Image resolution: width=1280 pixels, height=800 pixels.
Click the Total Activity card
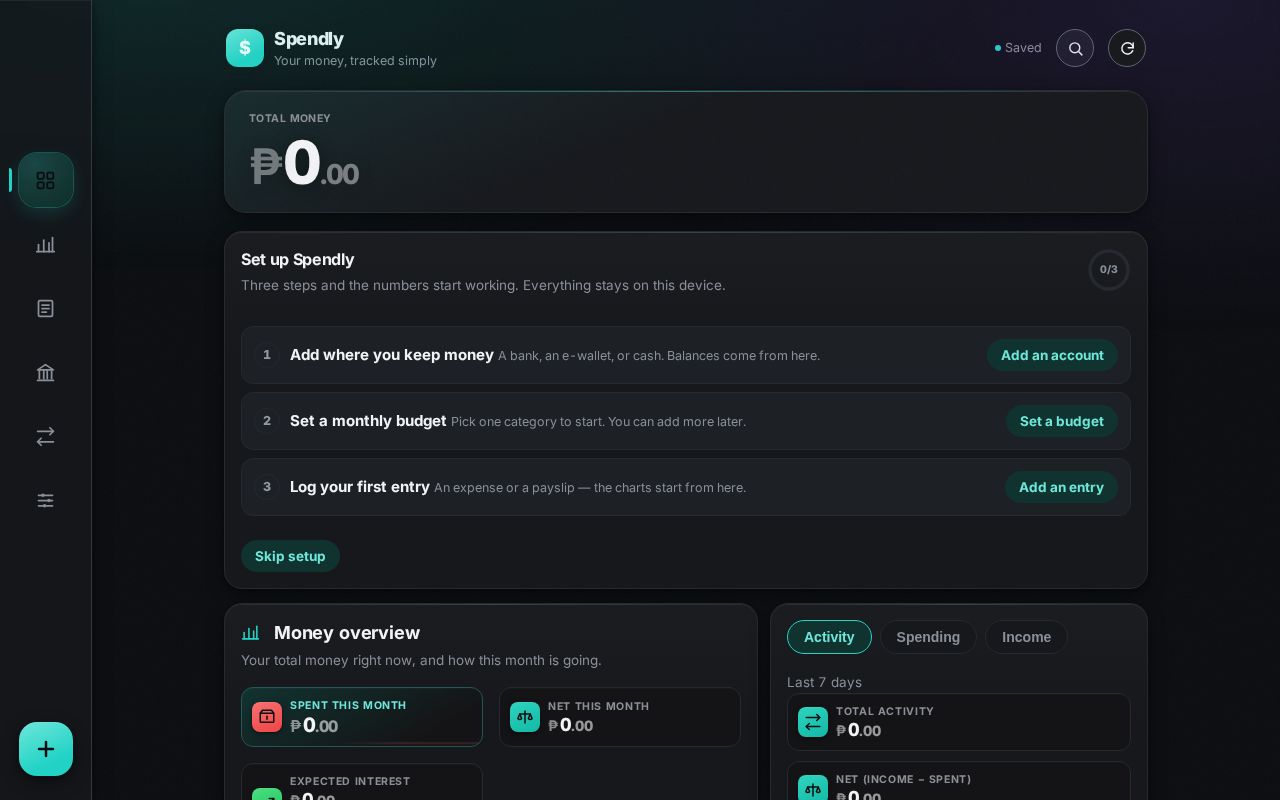(959, 722)
